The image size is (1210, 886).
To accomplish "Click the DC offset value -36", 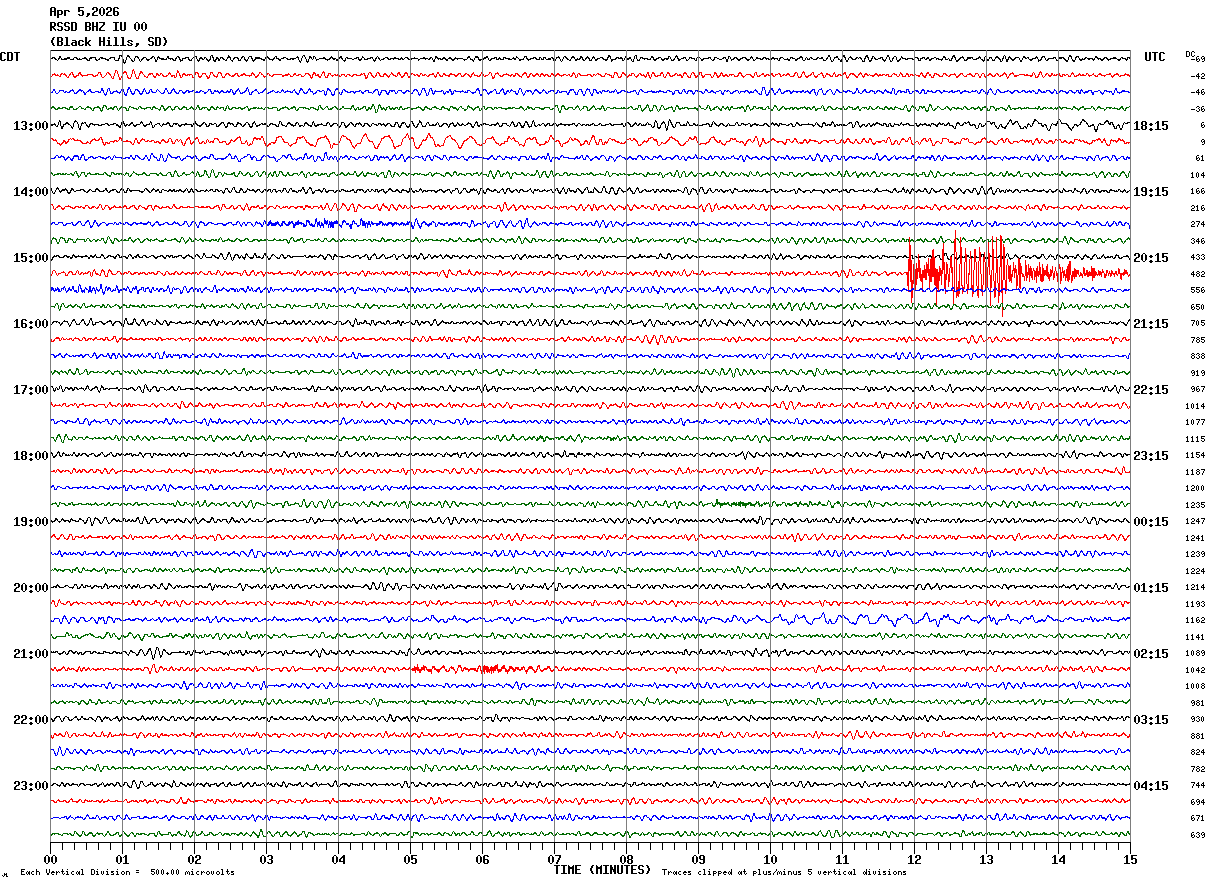I will [x=1198, y=109].
